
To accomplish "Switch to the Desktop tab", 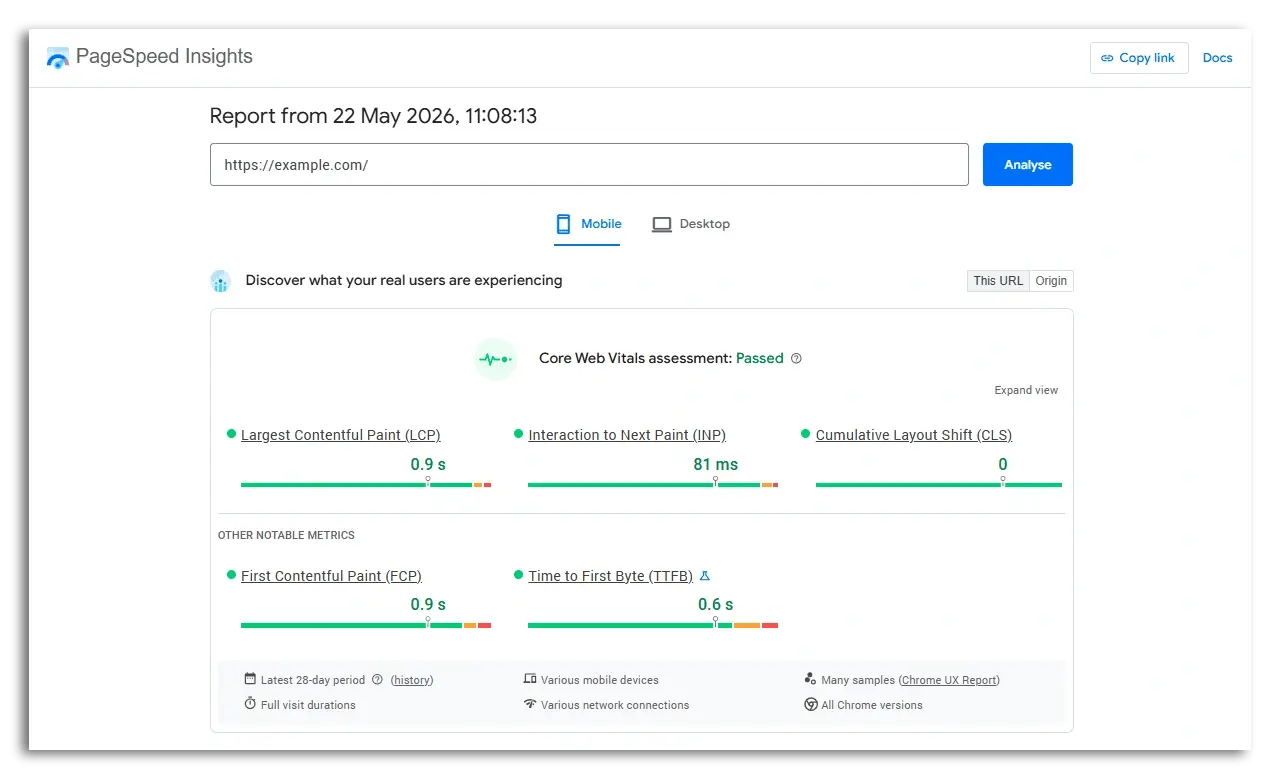I will coord(691,224).
